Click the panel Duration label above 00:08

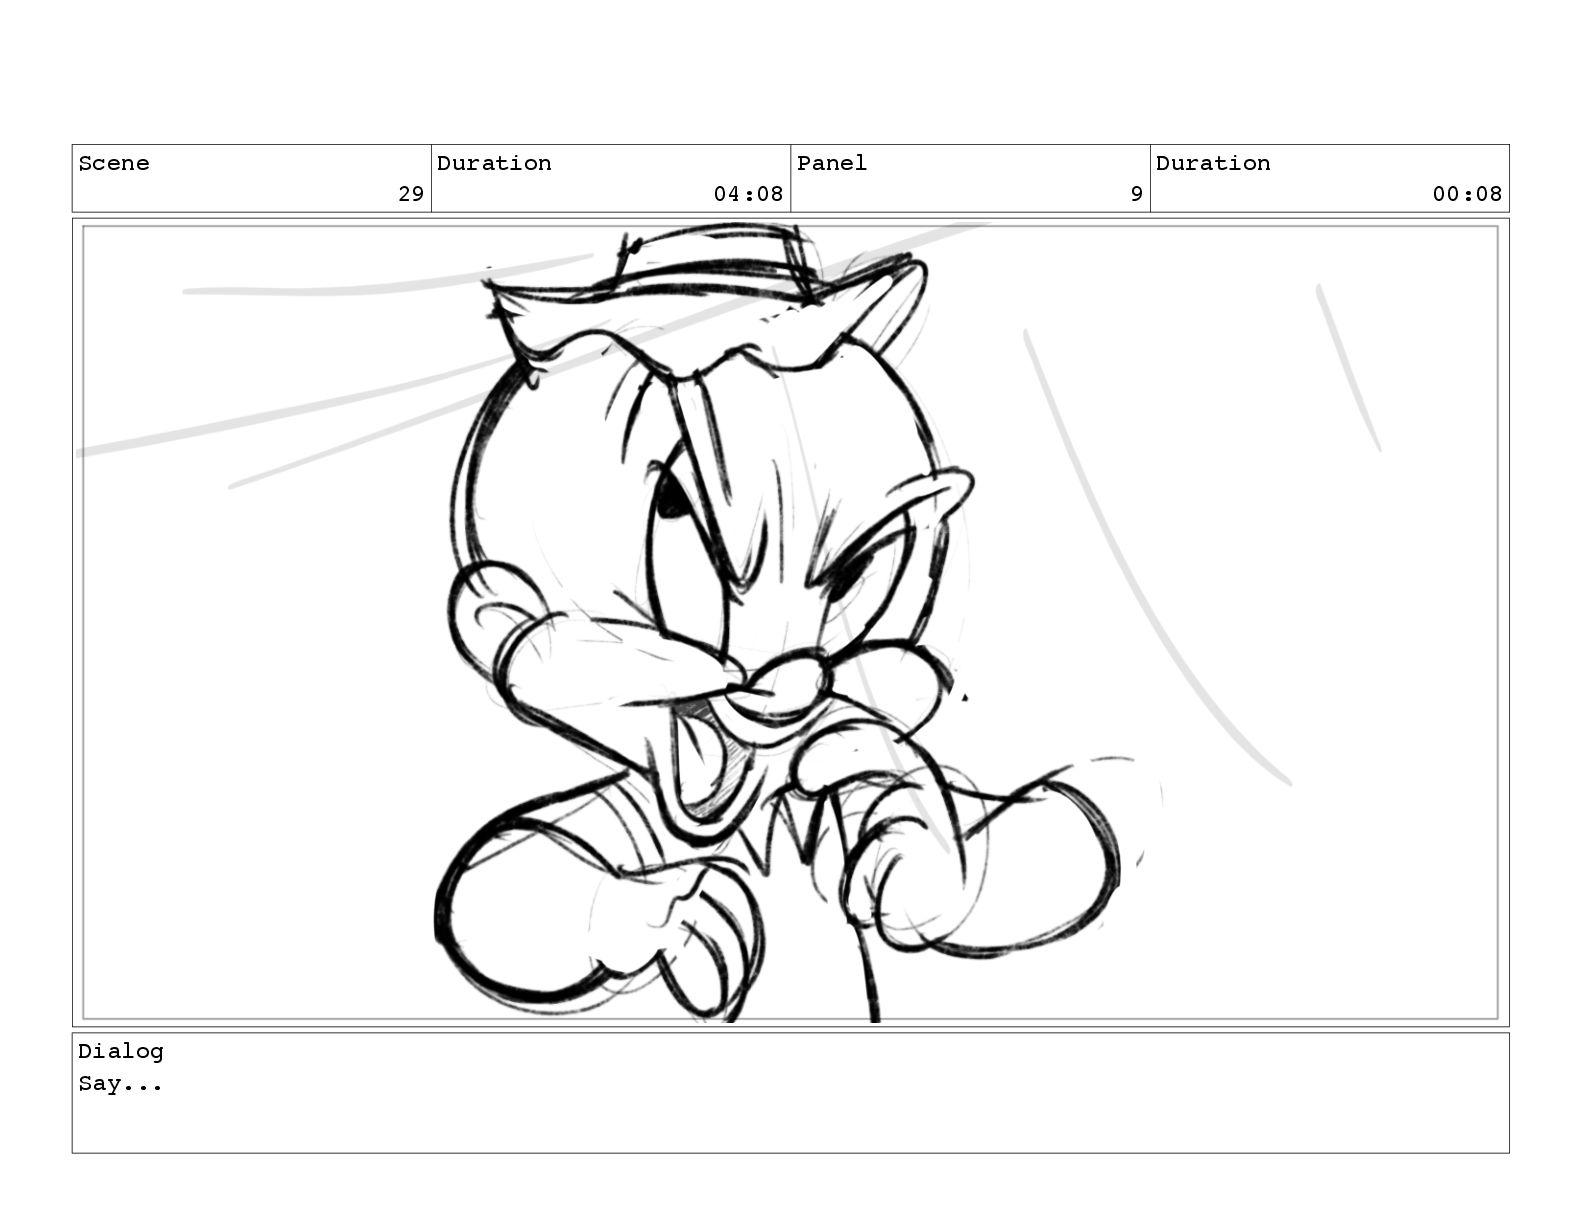point(1213,163)
